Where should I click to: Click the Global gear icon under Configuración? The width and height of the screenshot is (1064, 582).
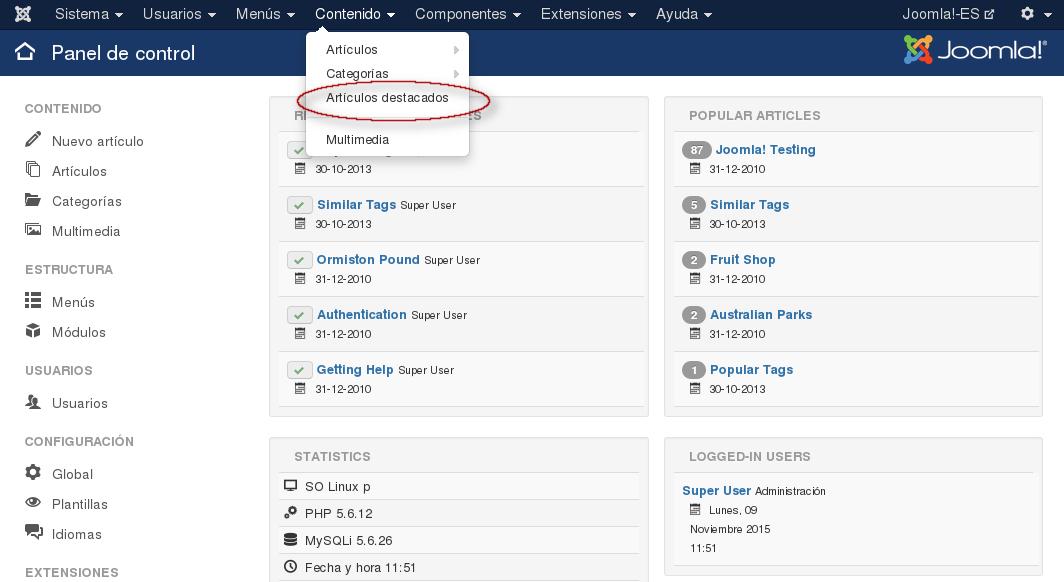tap(33, 473)
